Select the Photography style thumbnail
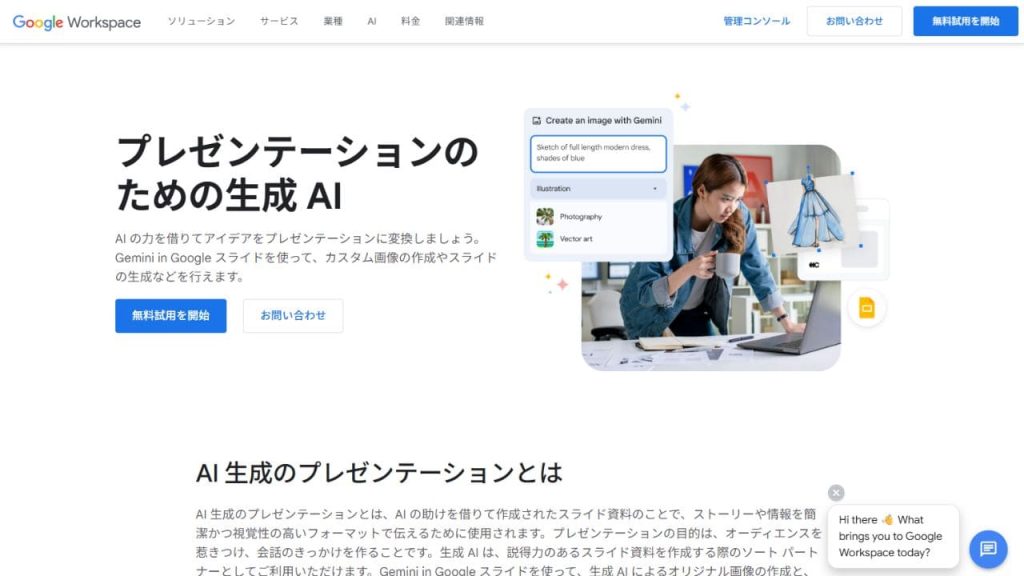Screen dimensions: 1024x576 click(x=545, y=216)
